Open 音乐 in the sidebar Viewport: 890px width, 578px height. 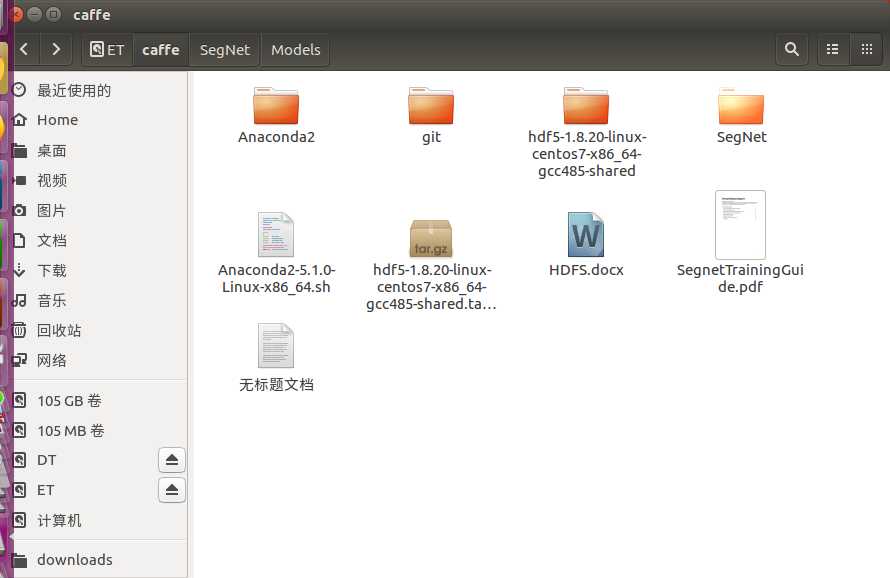pos(100,300)
